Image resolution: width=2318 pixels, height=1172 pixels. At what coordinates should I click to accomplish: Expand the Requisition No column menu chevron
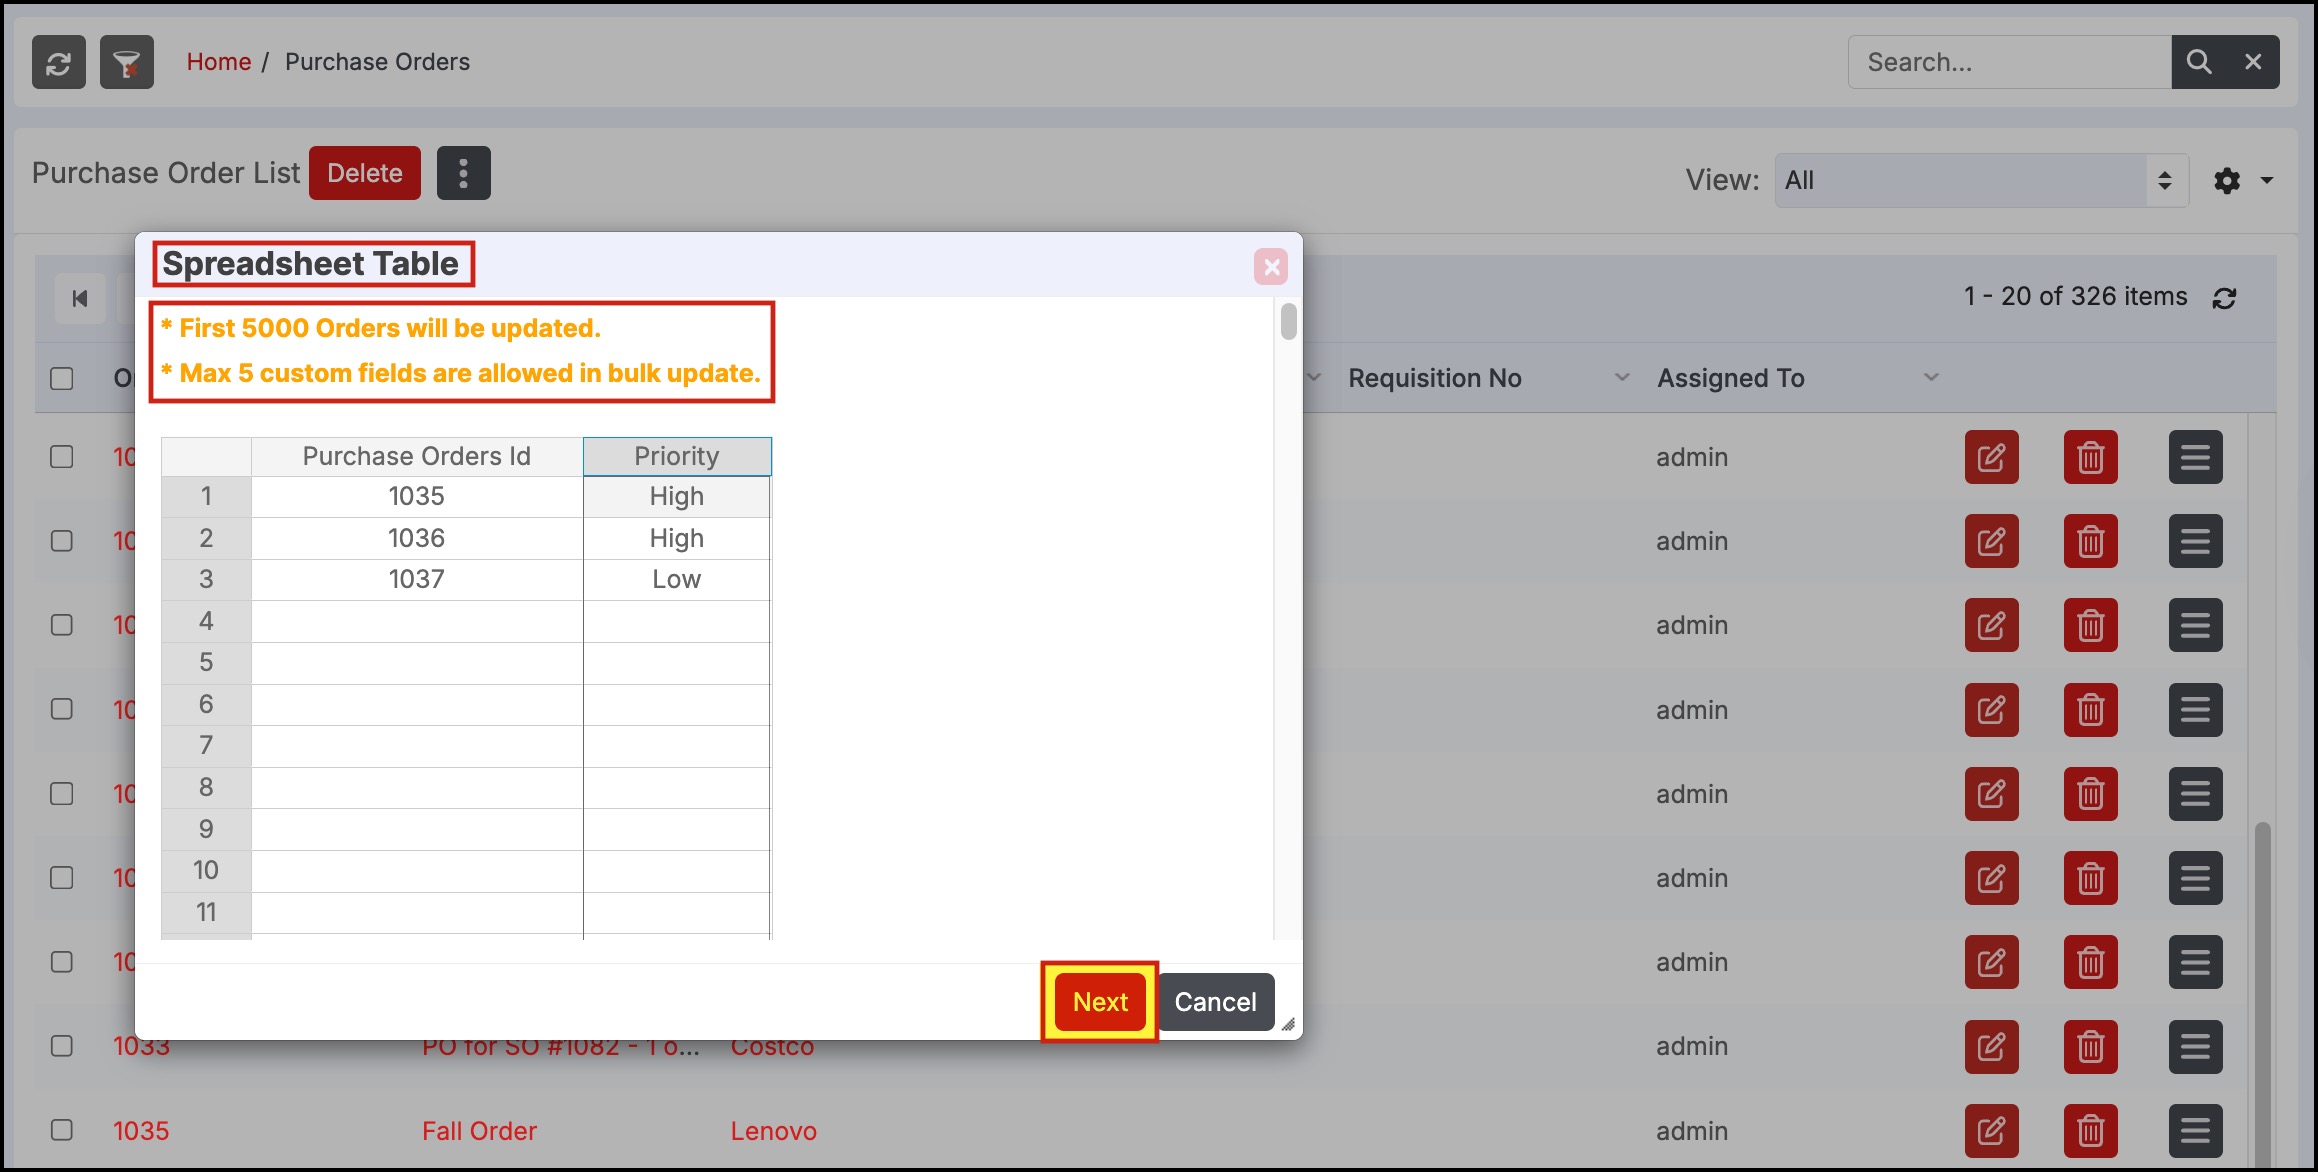tap(1622, 377)
